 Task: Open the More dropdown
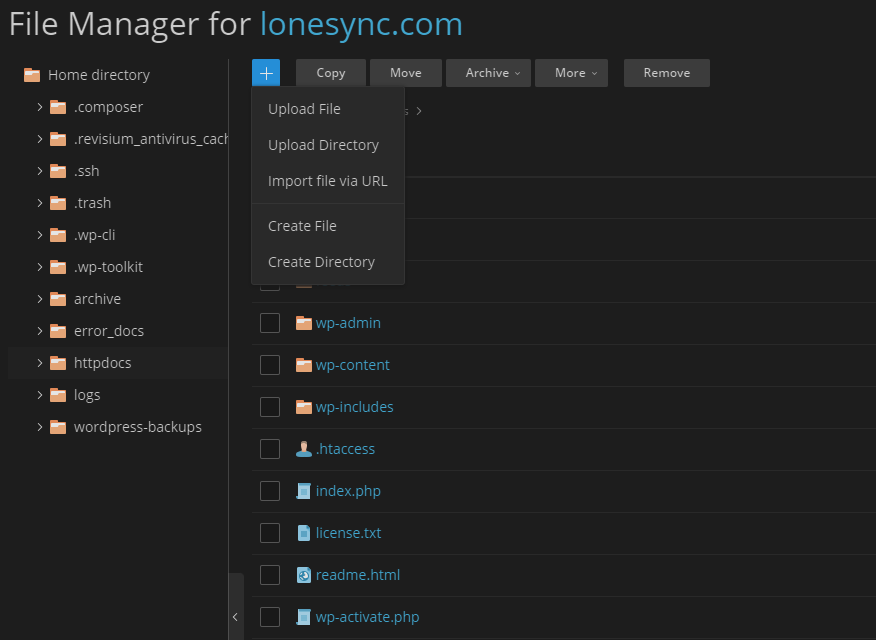pyautogui.click(x=571, y=72)
